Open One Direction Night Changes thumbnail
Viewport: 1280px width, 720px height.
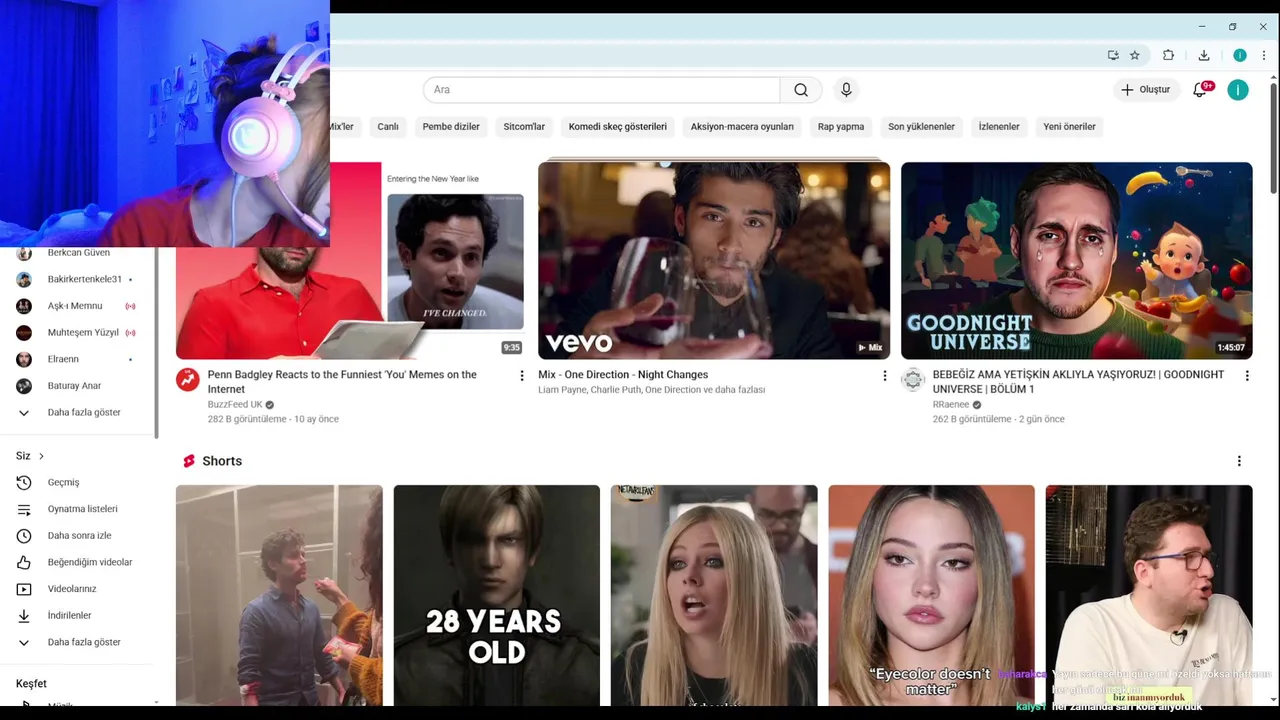pyautogui.click(x=714, y=260)
